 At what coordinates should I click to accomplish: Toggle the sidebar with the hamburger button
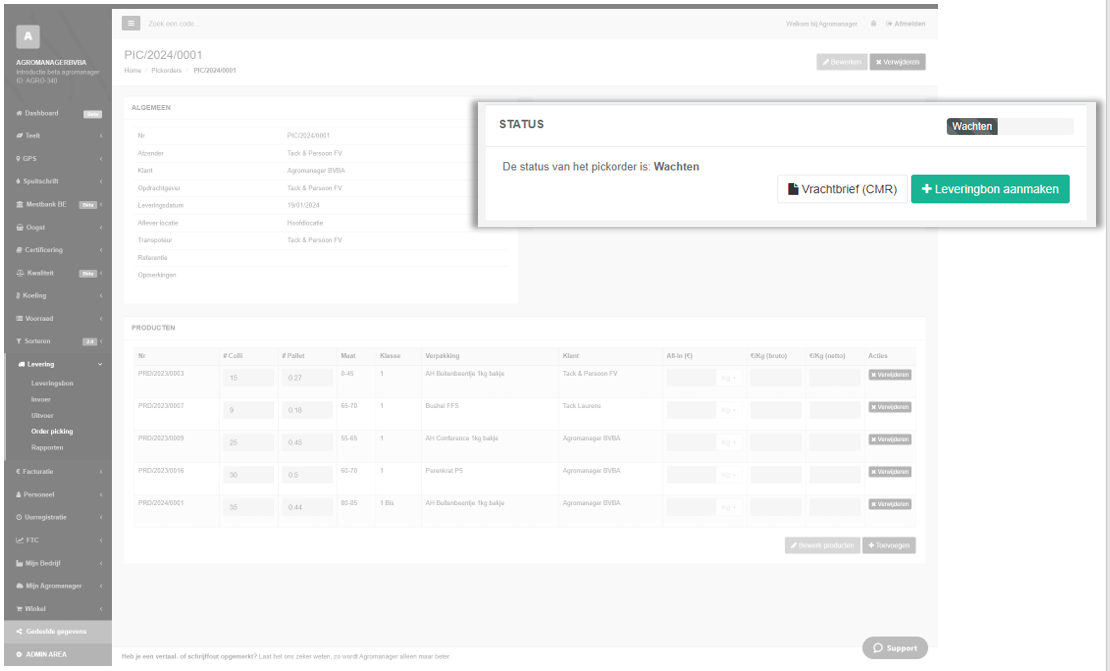coord(131,23)
